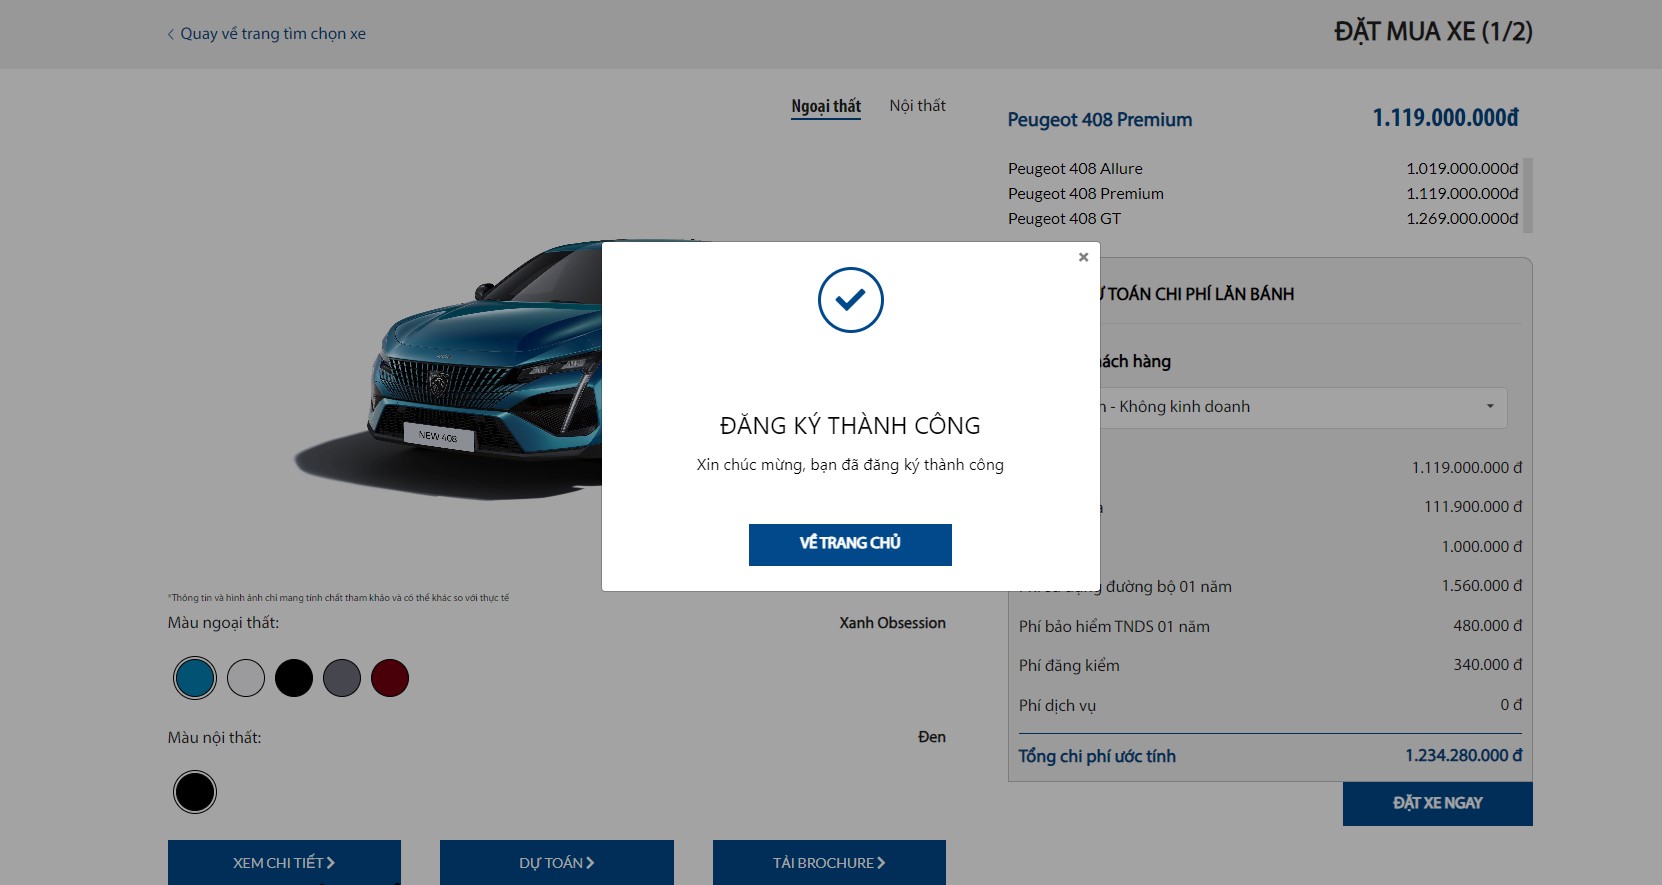The height and width of the screenshot is (885, 1662).
Task: Switch to the Nội thất tab
Action: 917,106
